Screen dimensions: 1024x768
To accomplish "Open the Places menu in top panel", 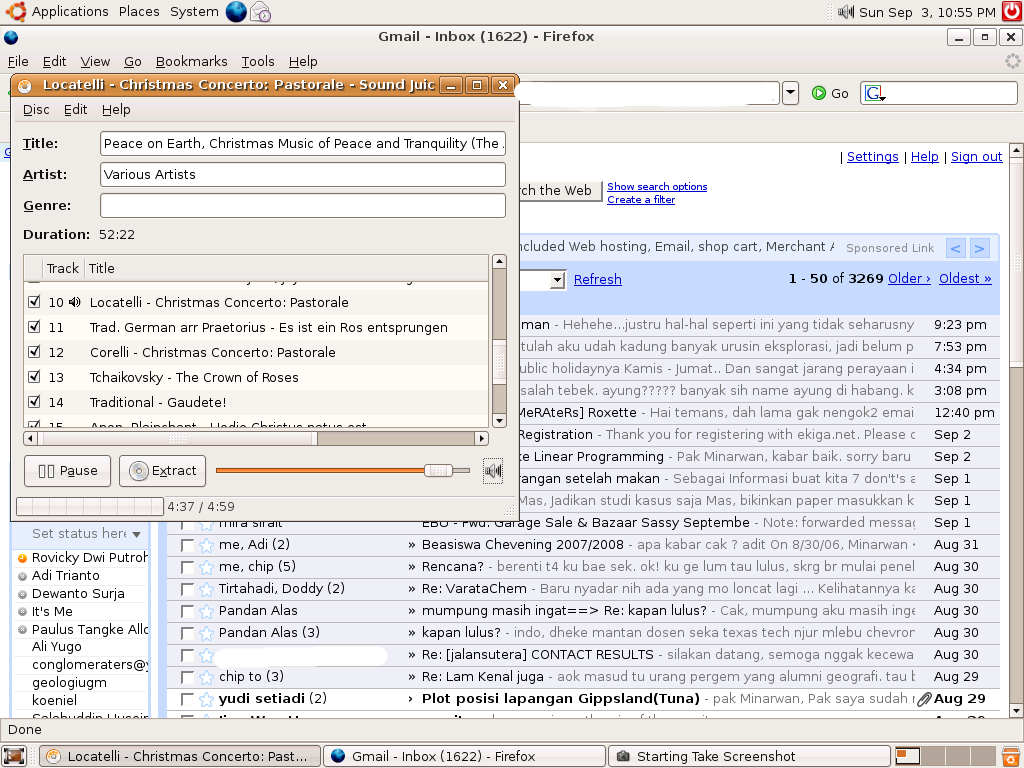I will 139,12.
